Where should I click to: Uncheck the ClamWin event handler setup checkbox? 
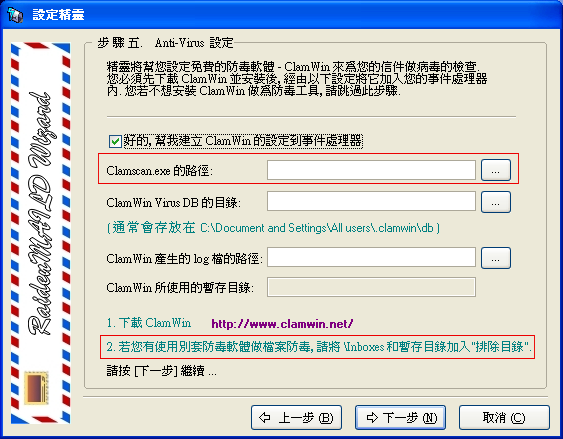pyautogui.click(x=115, y=141)
